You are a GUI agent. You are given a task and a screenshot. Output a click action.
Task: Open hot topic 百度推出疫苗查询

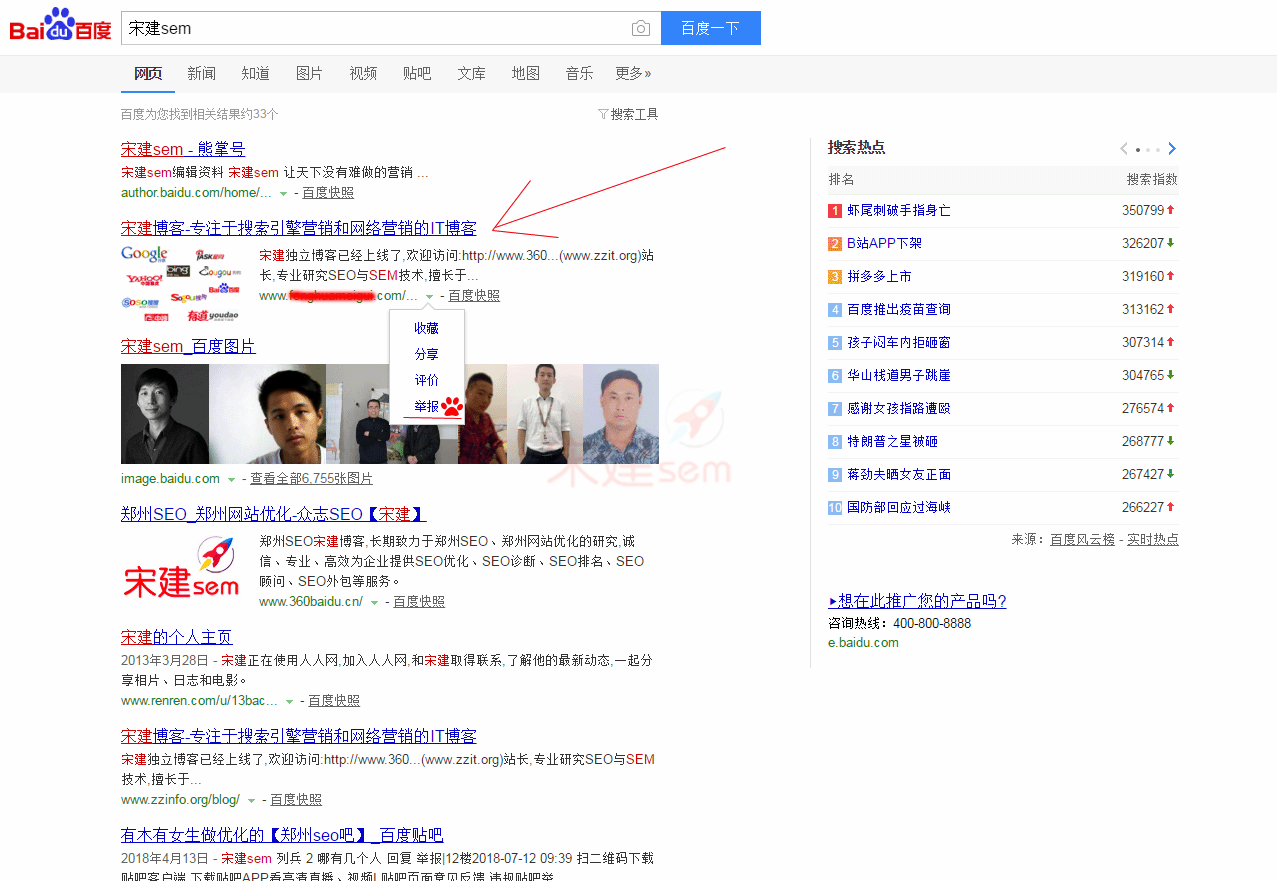pyautogui.click(x=899, y=310)
